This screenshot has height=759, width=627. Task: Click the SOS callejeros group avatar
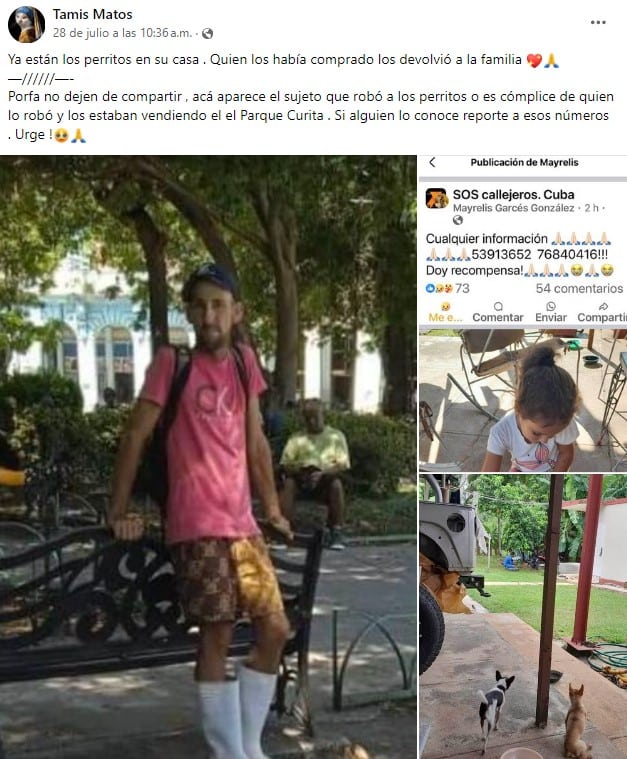(437, 198)
